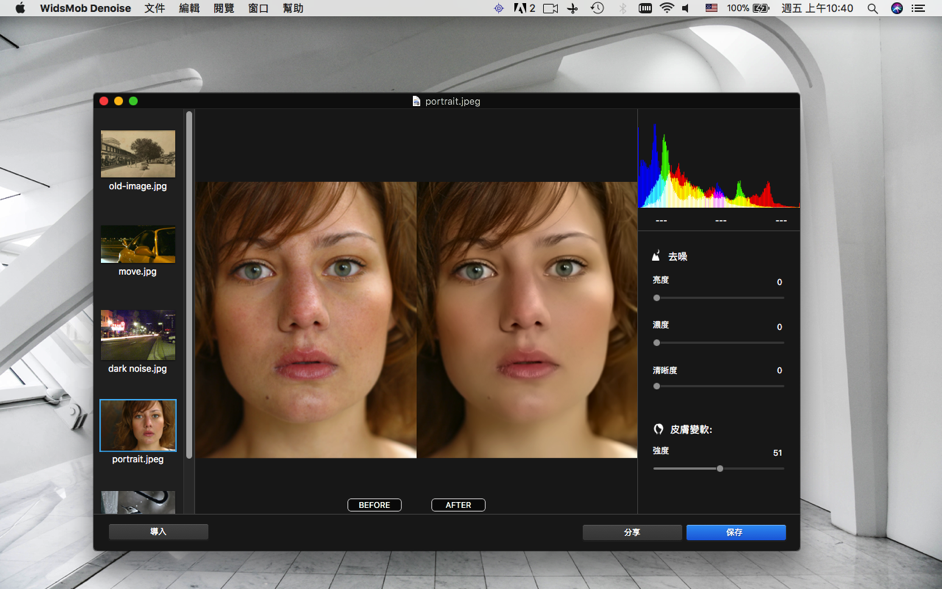942x589 pixels.
Task: Click the 去噪 denoise section icon
Action: (x=657, y=256)
